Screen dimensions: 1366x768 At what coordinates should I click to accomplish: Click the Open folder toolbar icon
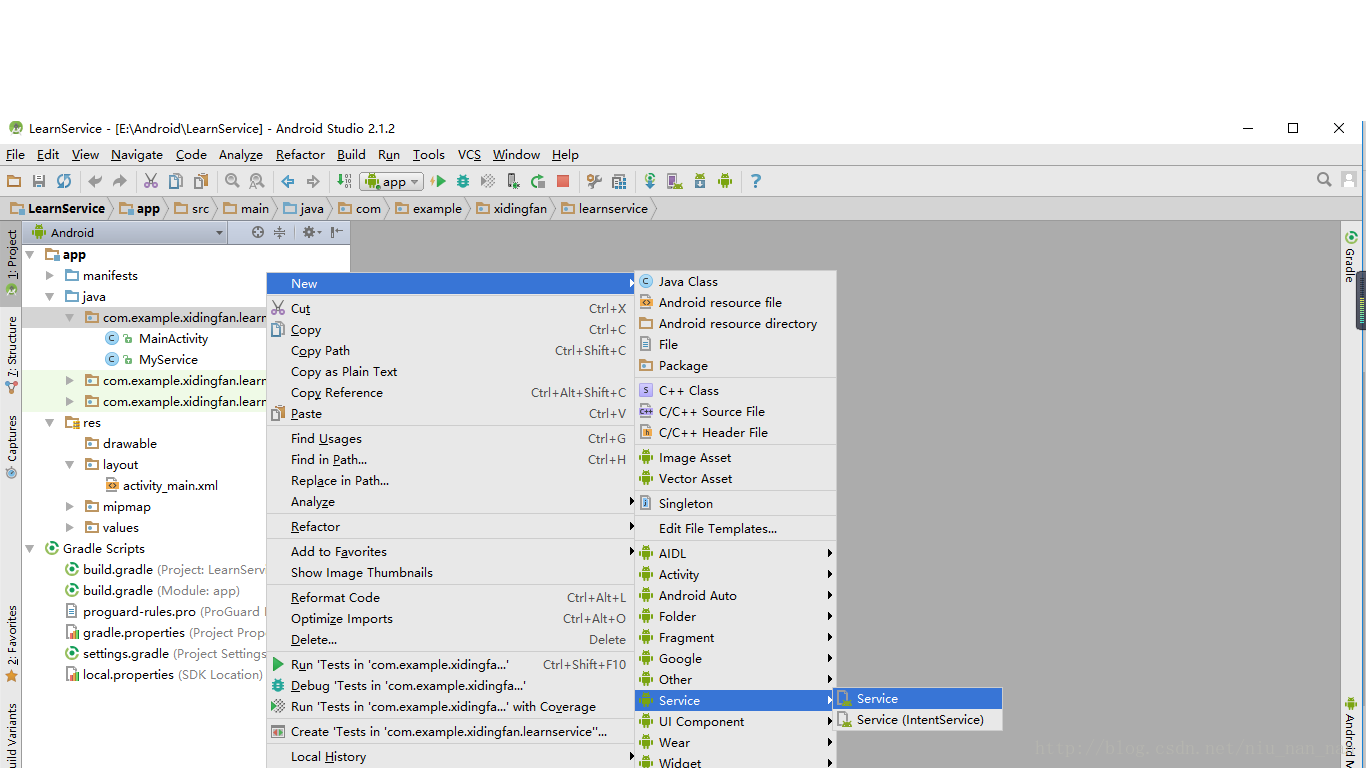click(14, 181)
